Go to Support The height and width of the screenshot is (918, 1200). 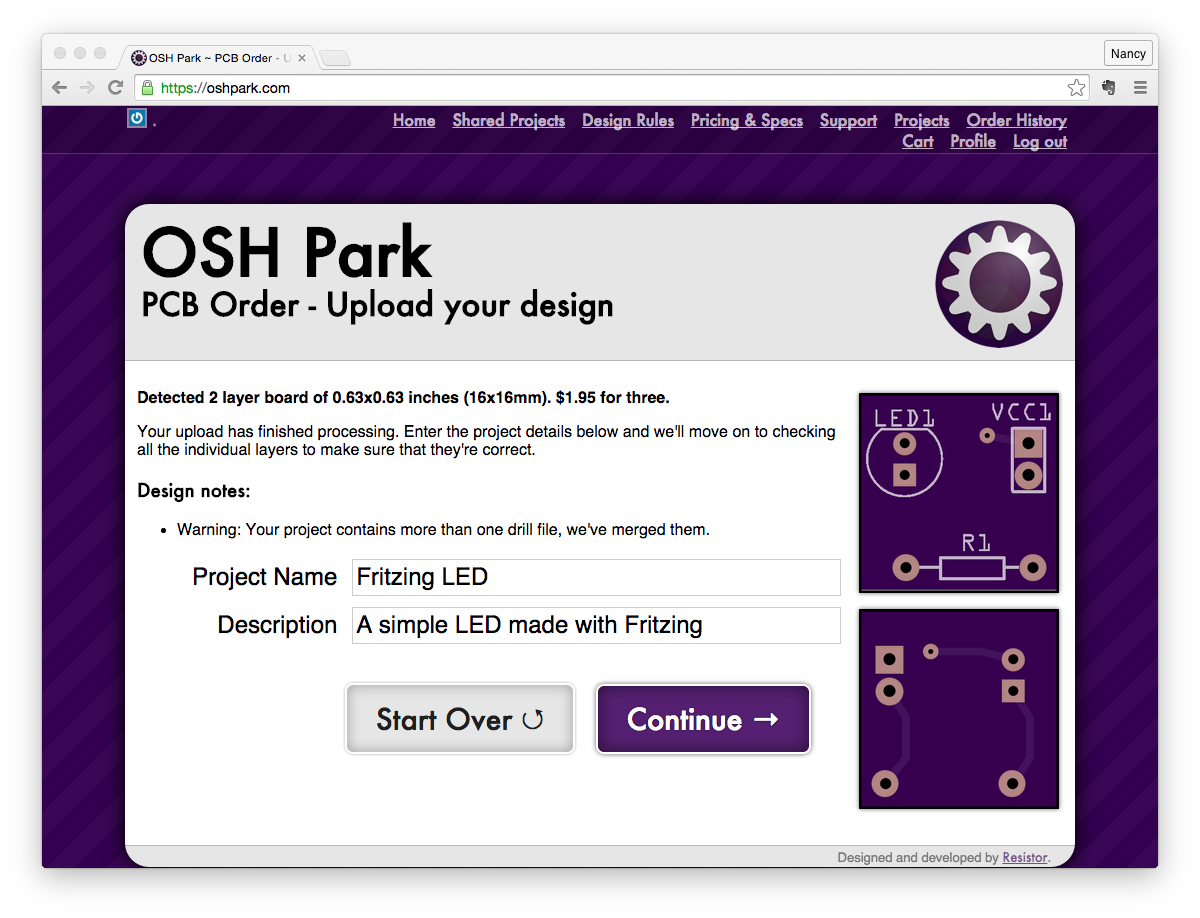tap(848, 120)
